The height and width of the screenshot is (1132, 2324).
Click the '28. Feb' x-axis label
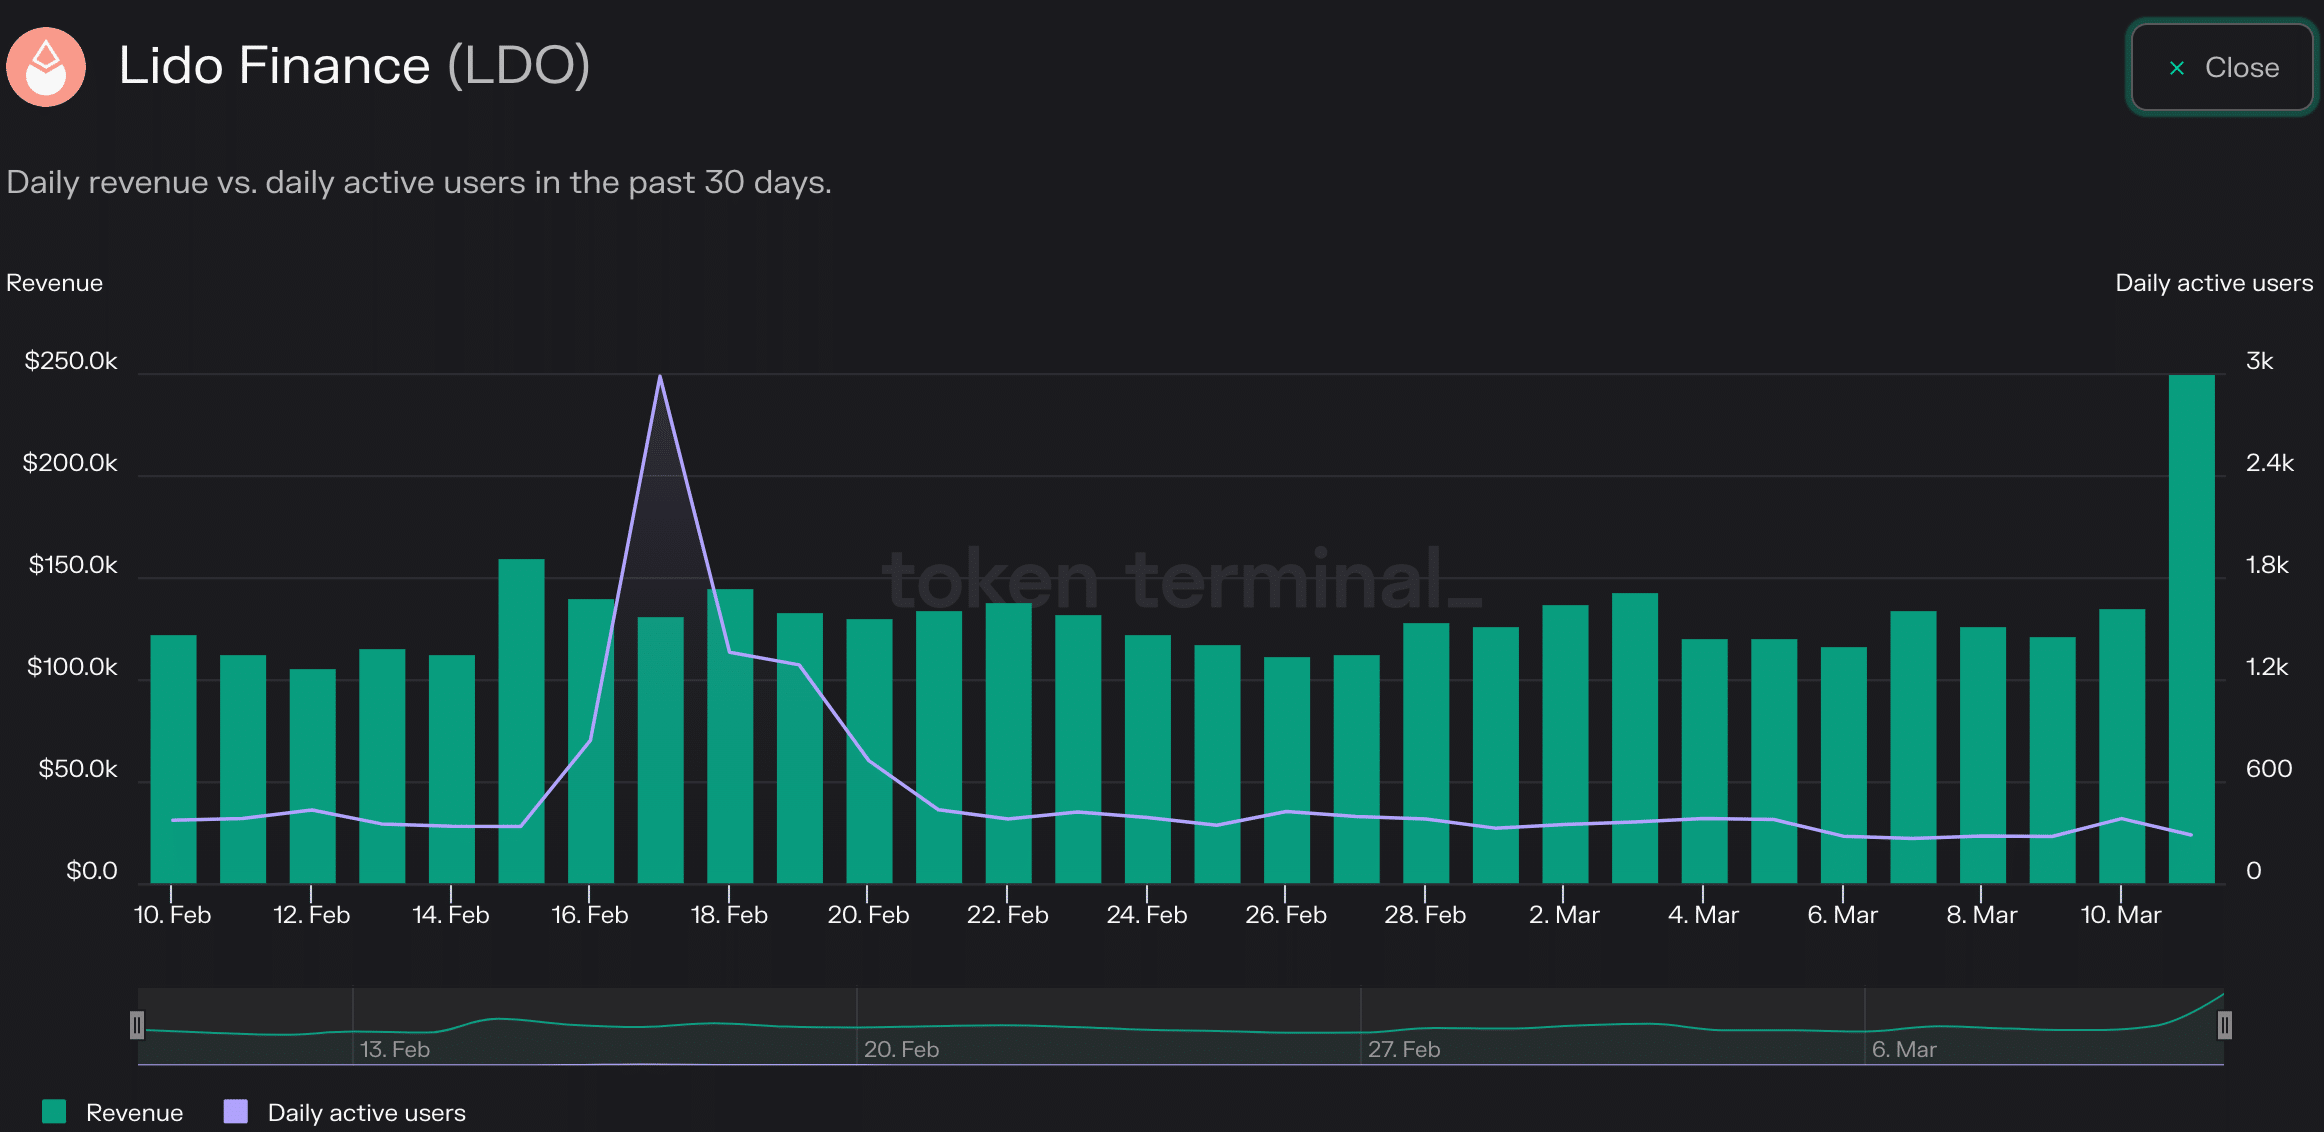(1425, 915)
